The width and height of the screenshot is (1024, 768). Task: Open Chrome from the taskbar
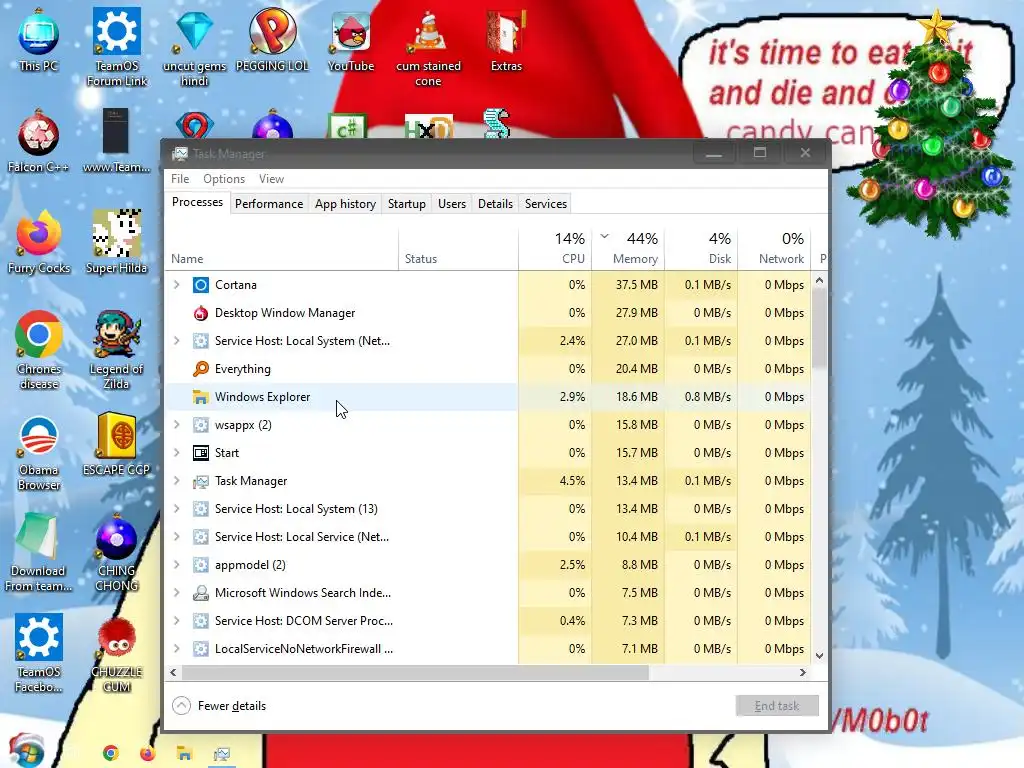[x=110, y=754]
